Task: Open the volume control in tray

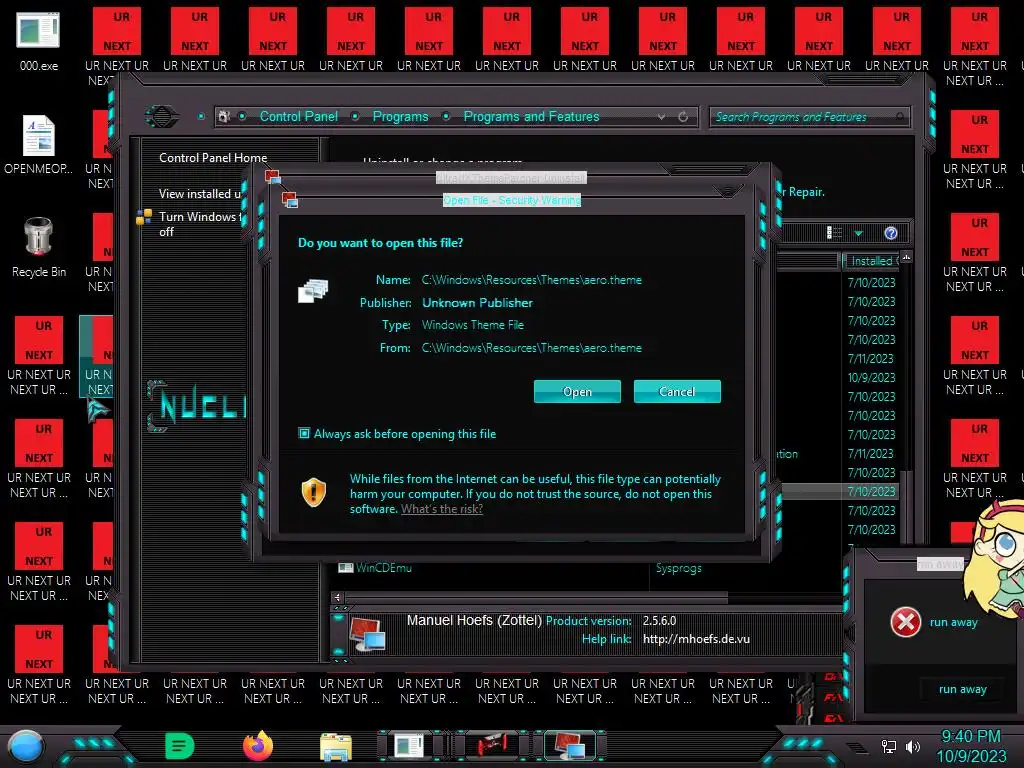Action: [x=913, y=746]
